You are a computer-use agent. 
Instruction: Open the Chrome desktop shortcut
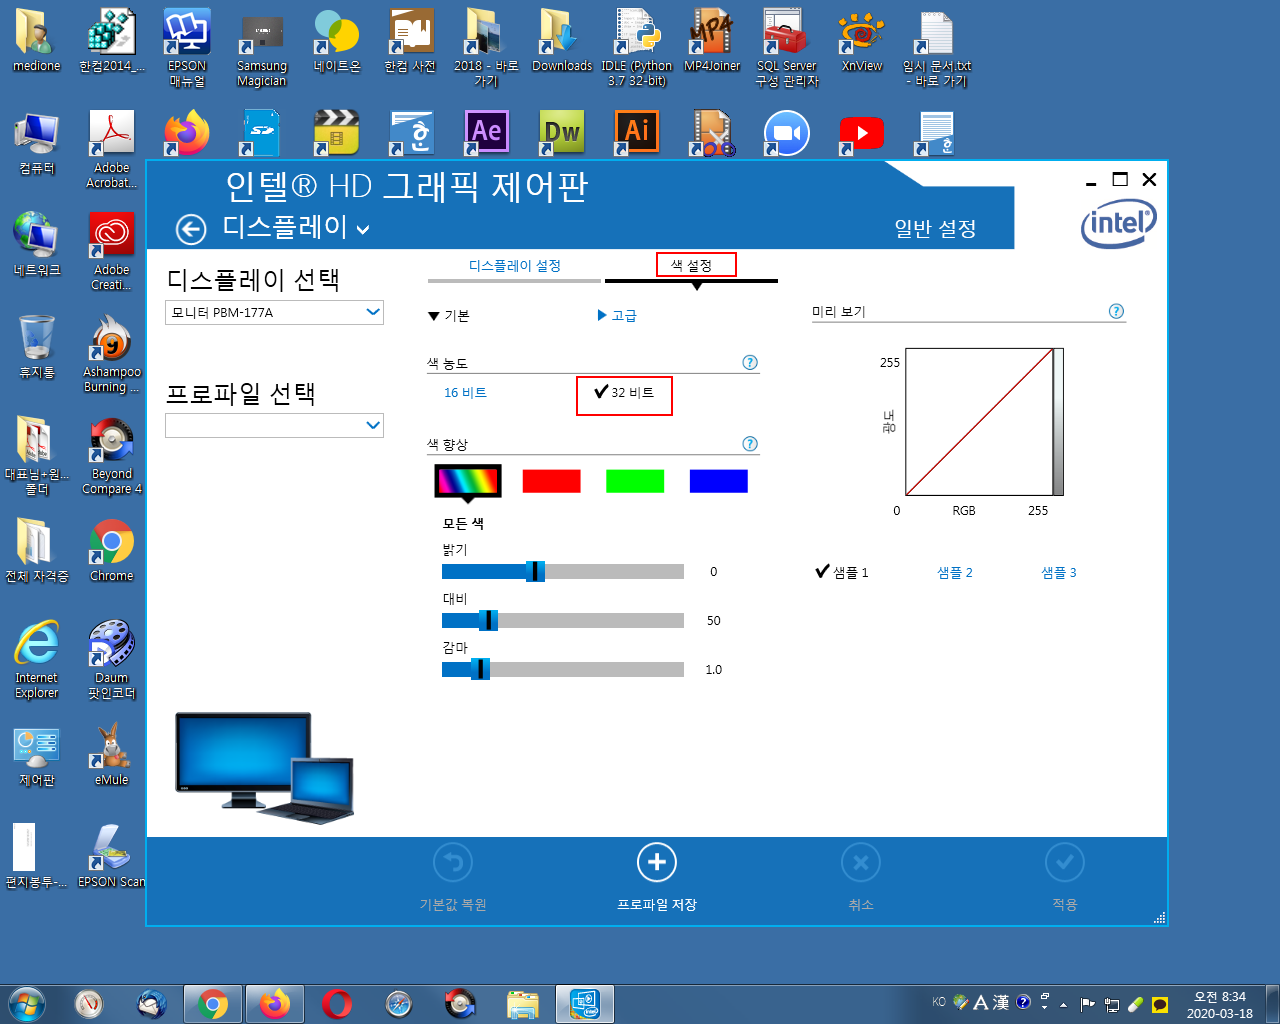[x=112, y=551]
